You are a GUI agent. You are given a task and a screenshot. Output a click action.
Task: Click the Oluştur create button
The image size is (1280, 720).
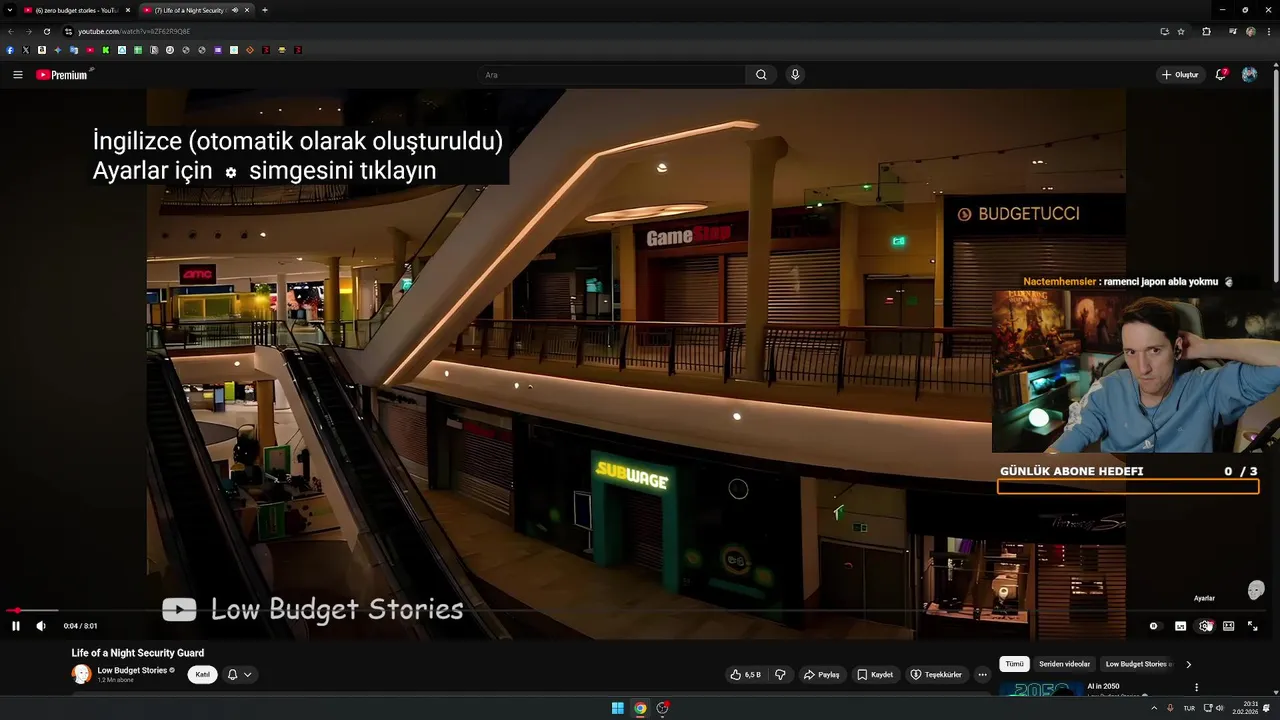pyautogui.click(x=1180, y=75)
